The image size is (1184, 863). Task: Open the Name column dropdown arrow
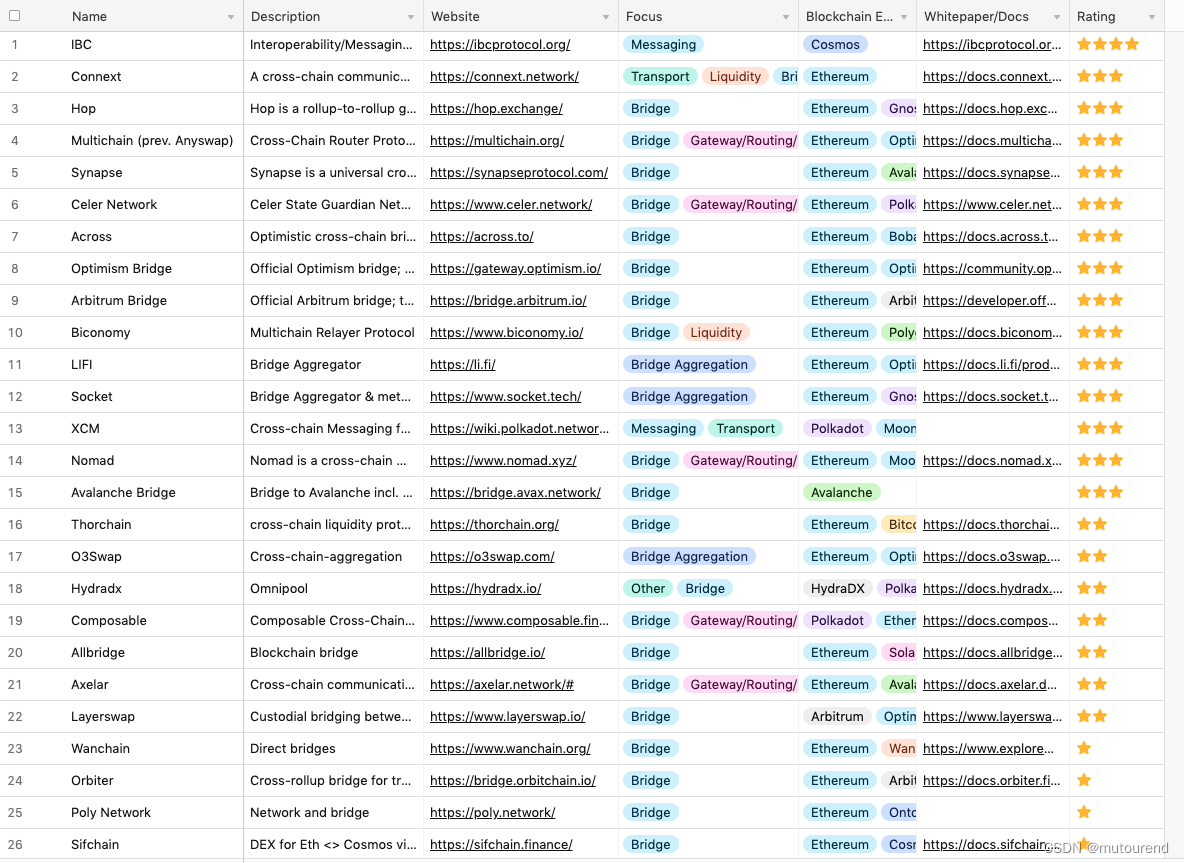pyautogui.click(x=230, y=17)
